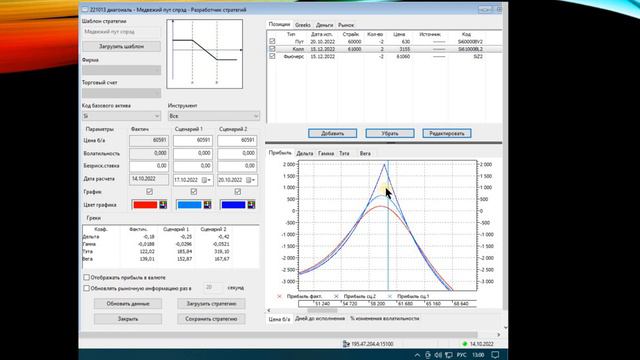The width and height of the screenshot is (640, 360).
Task: Switch the РУС input language indicator
Action: click(462, 355)
